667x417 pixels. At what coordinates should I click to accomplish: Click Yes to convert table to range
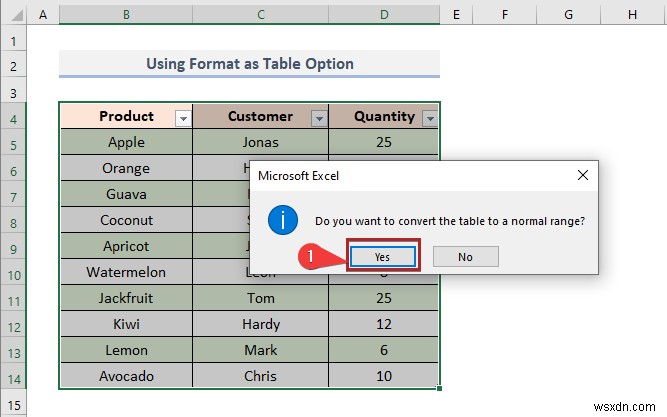(382, 257)
